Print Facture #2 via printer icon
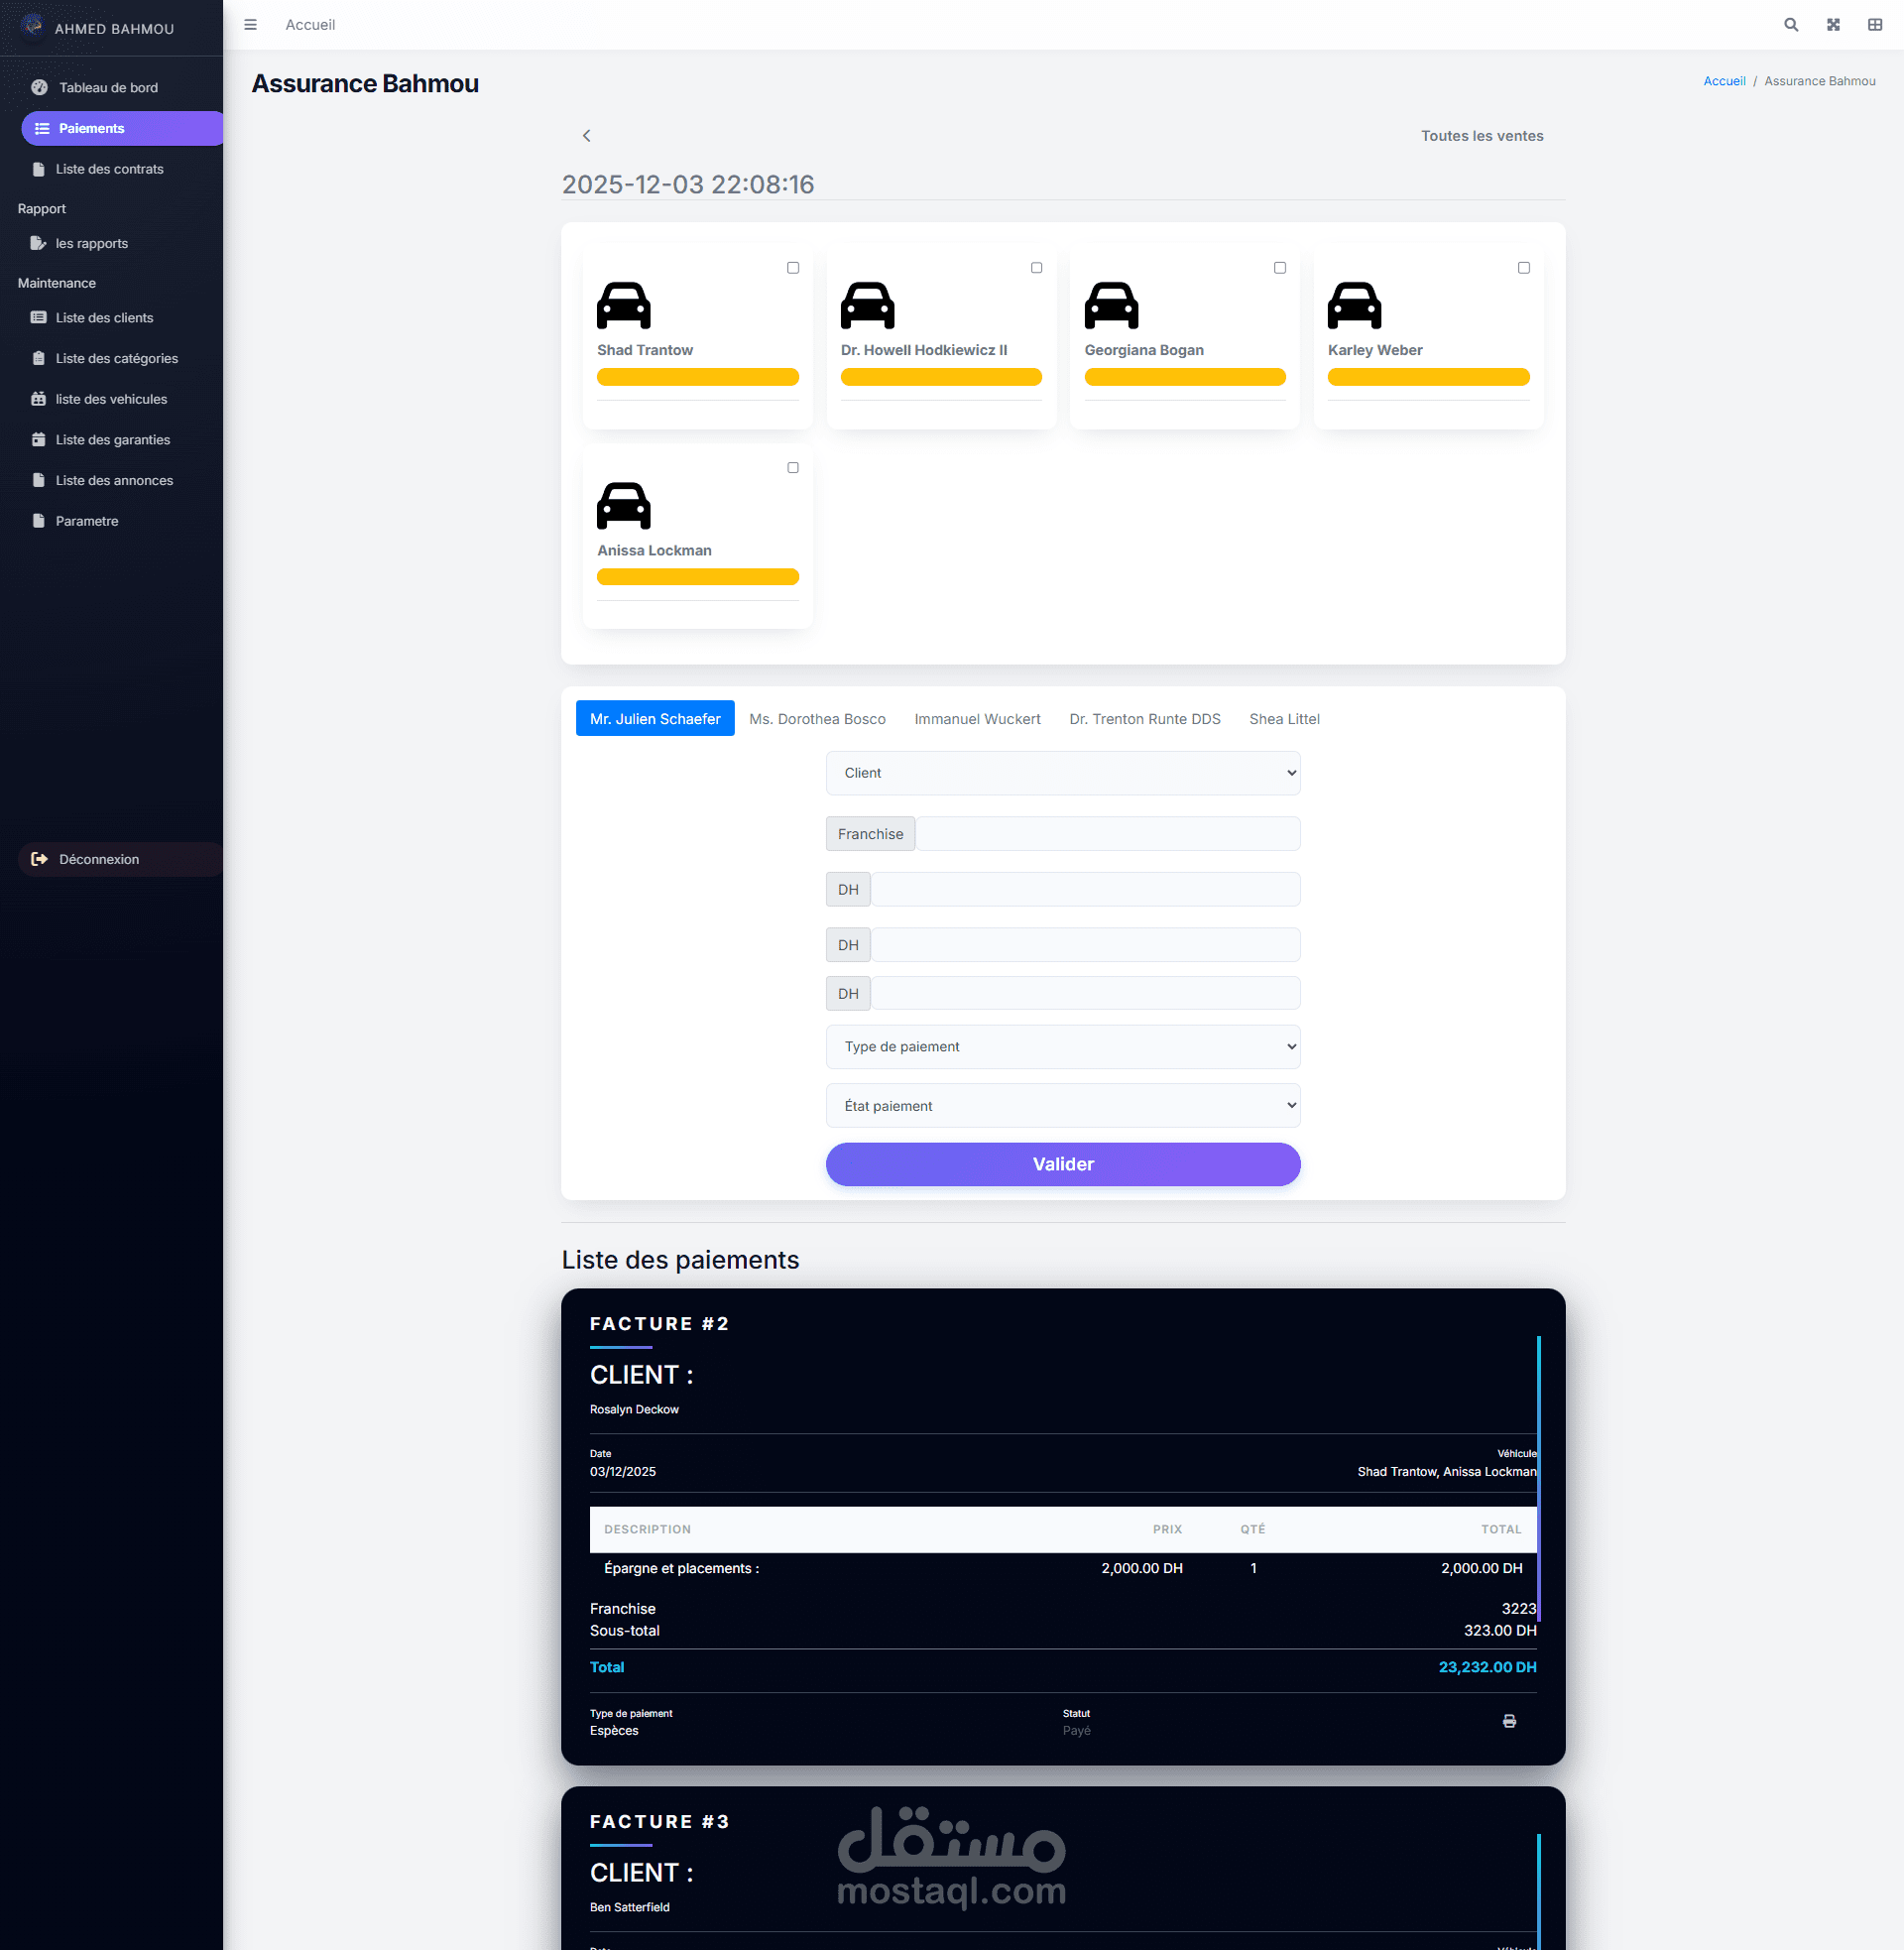The image size is (1904, 1950). pyautogui.click(x=1508, y=1721)
